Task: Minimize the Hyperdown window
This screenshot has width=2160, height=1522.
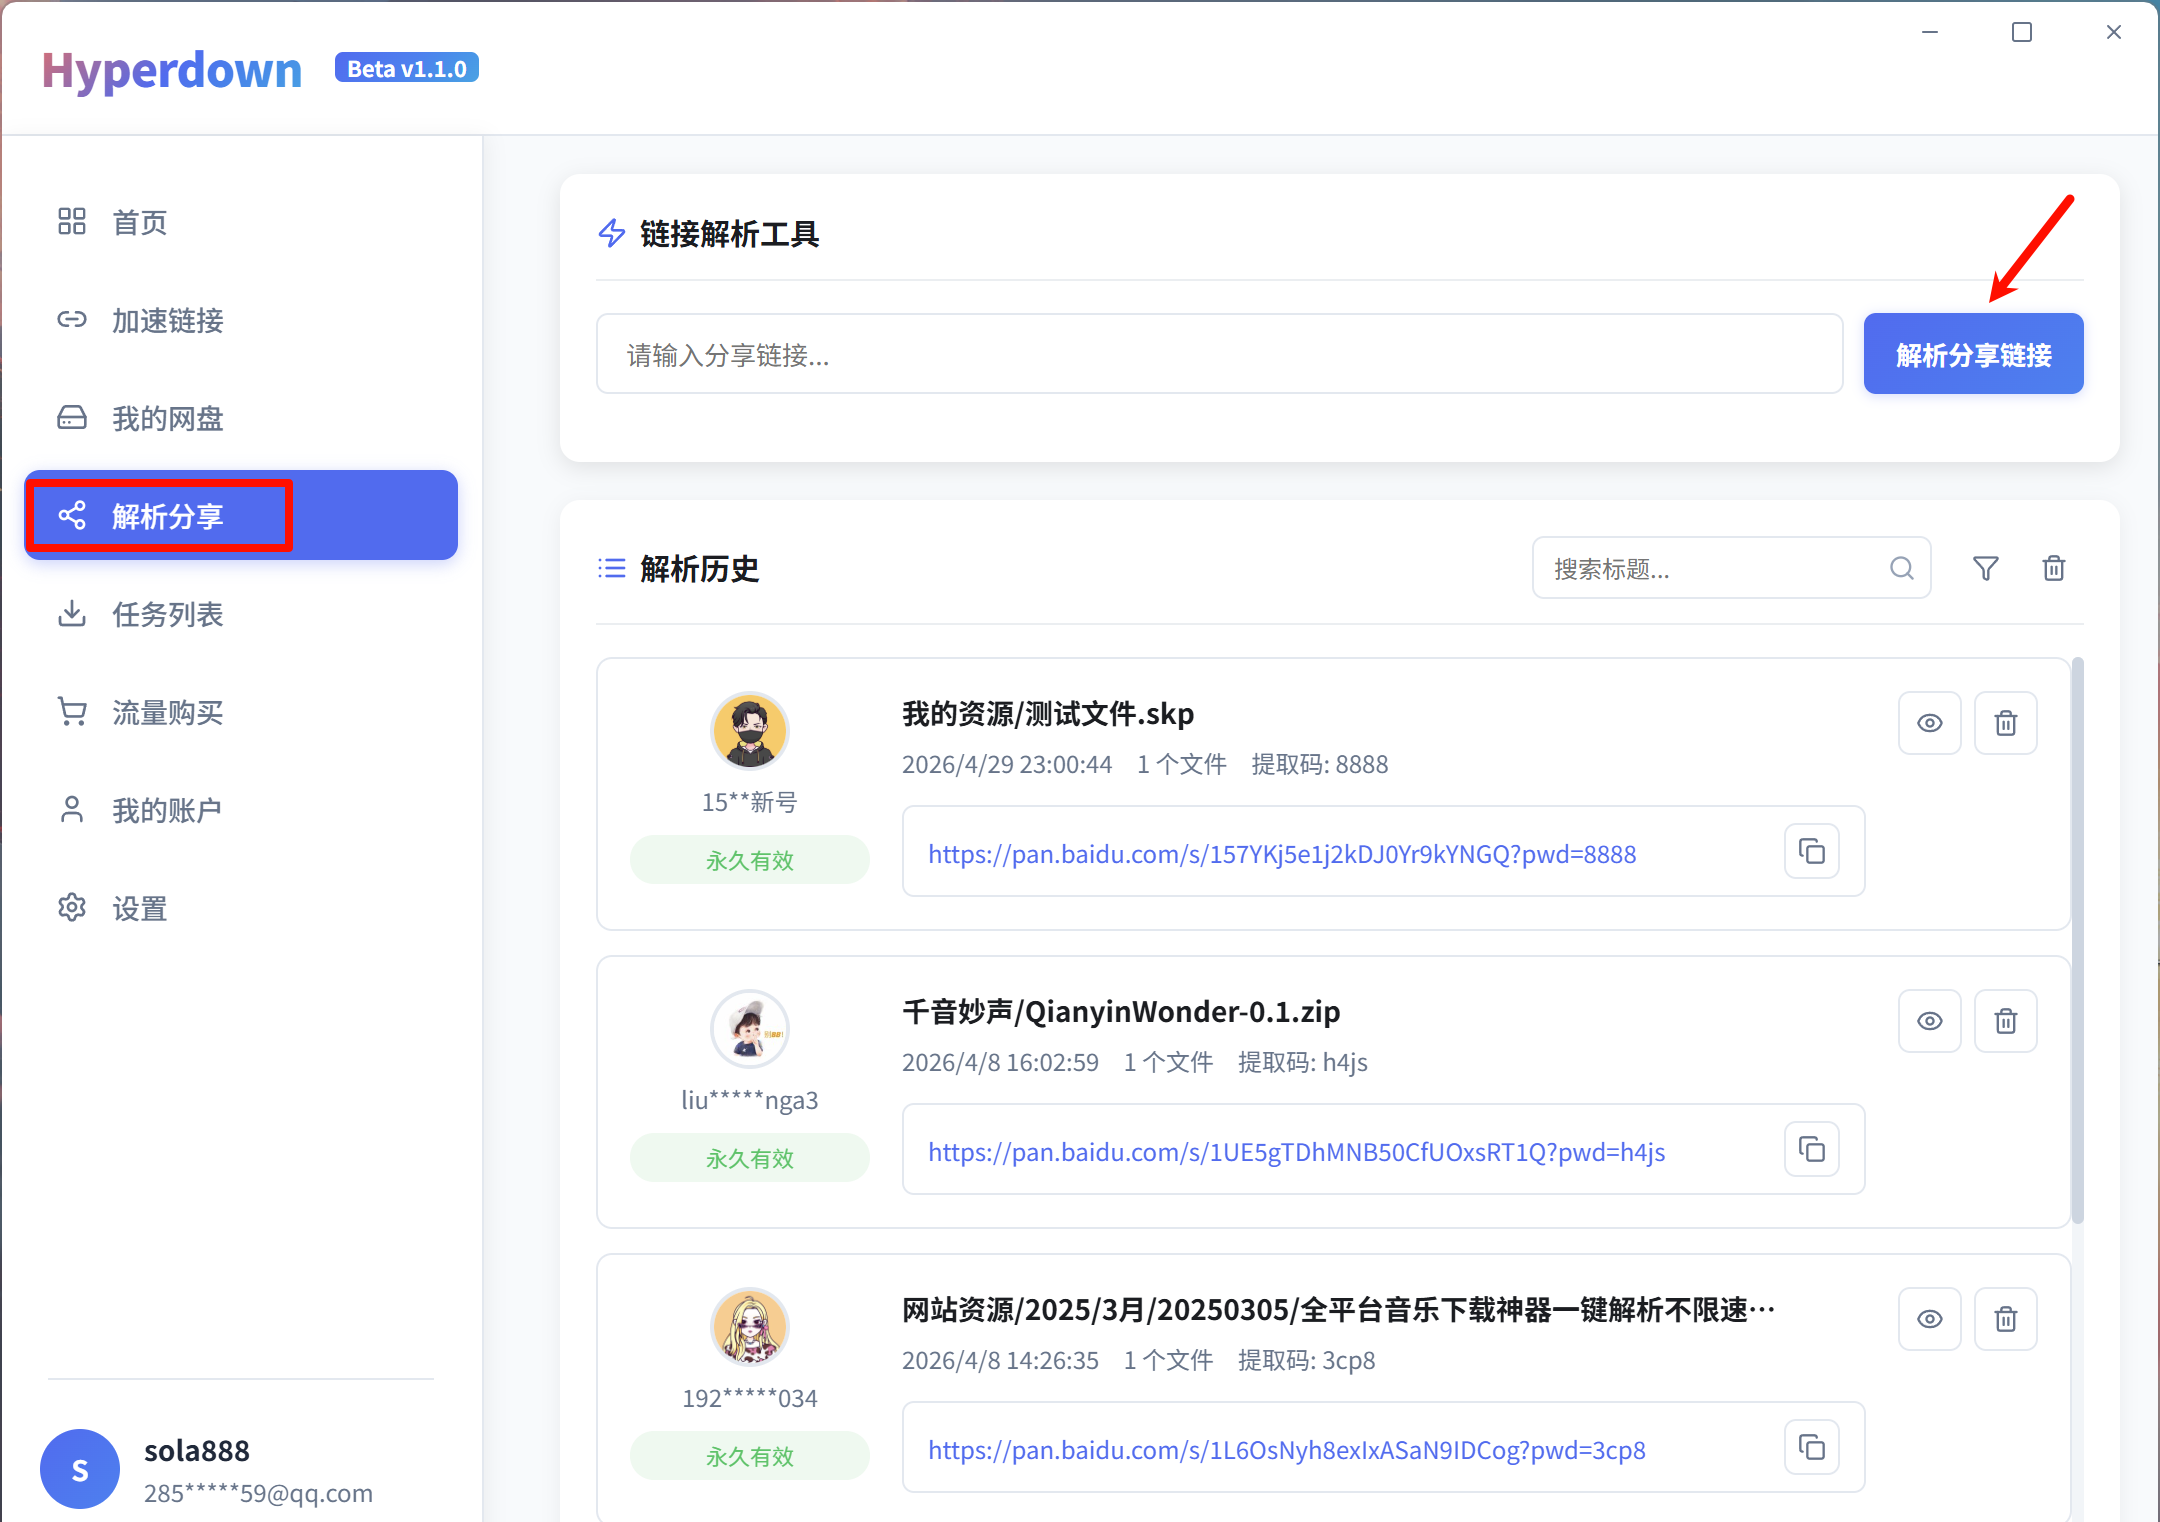Action: pyautogui.click(x=1930, y=32)
